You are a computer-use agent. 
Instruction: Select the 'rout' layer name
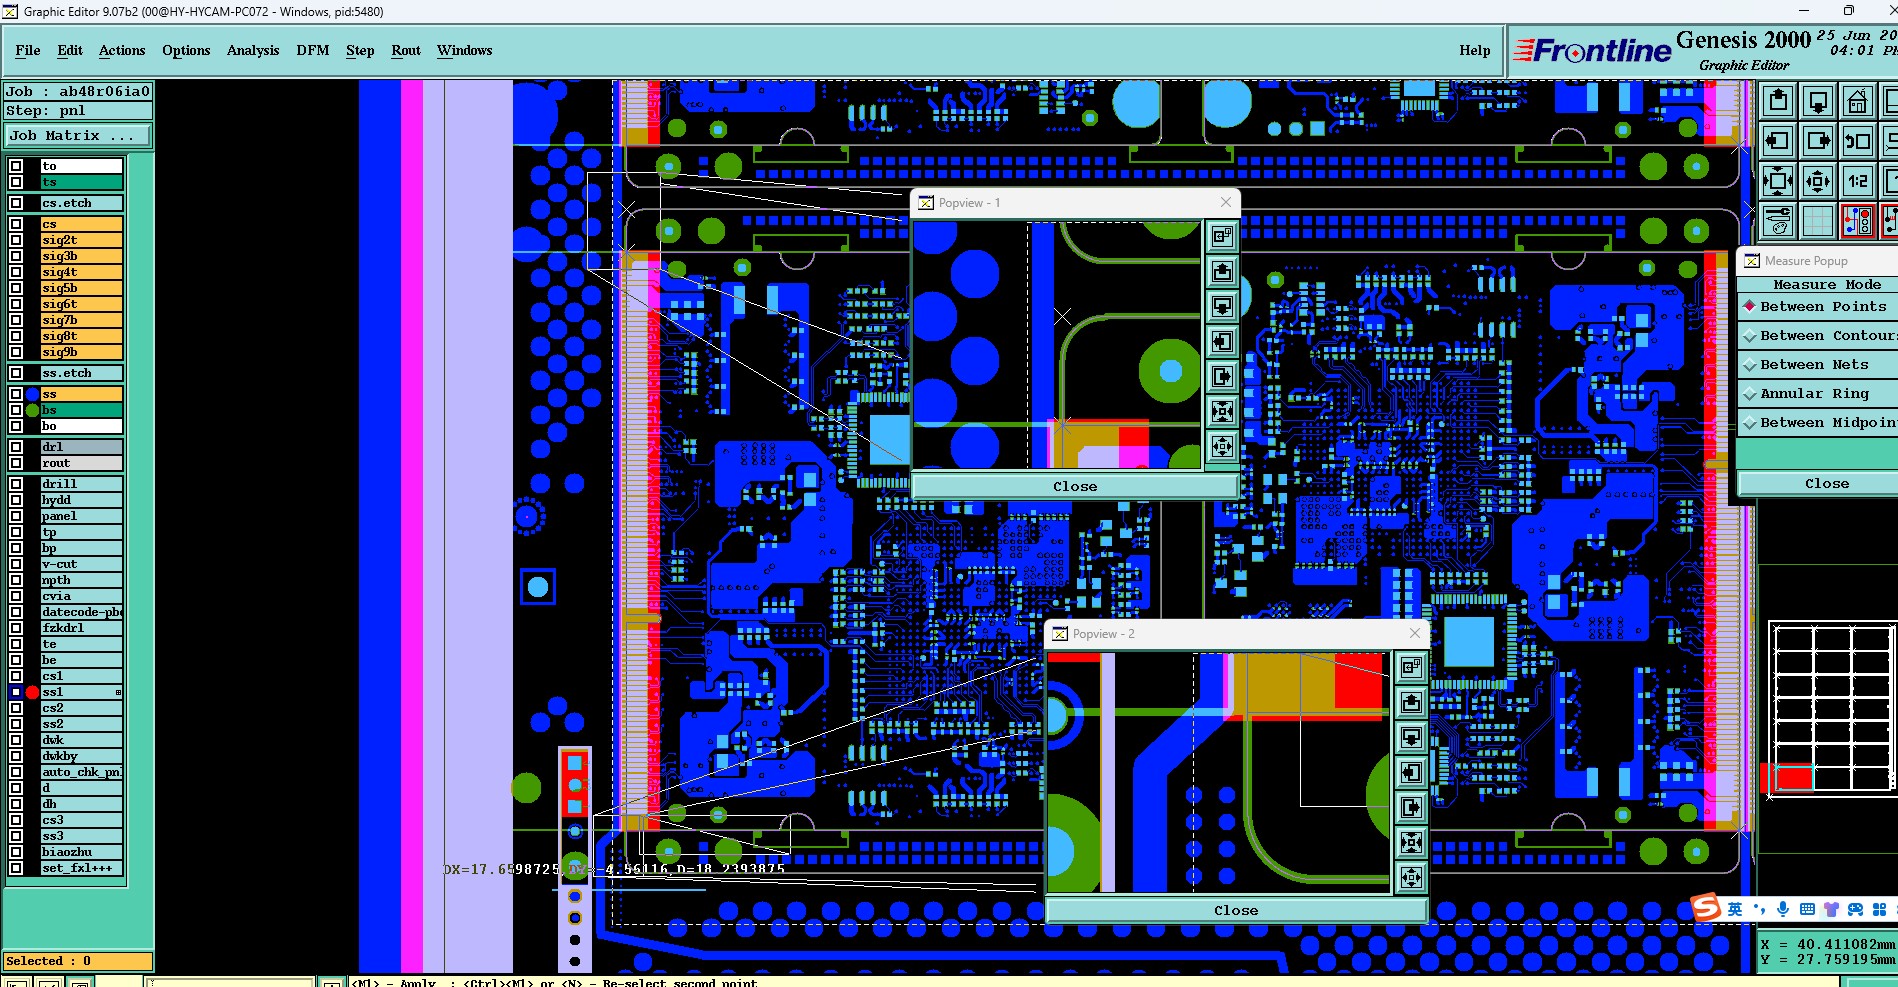82,463
